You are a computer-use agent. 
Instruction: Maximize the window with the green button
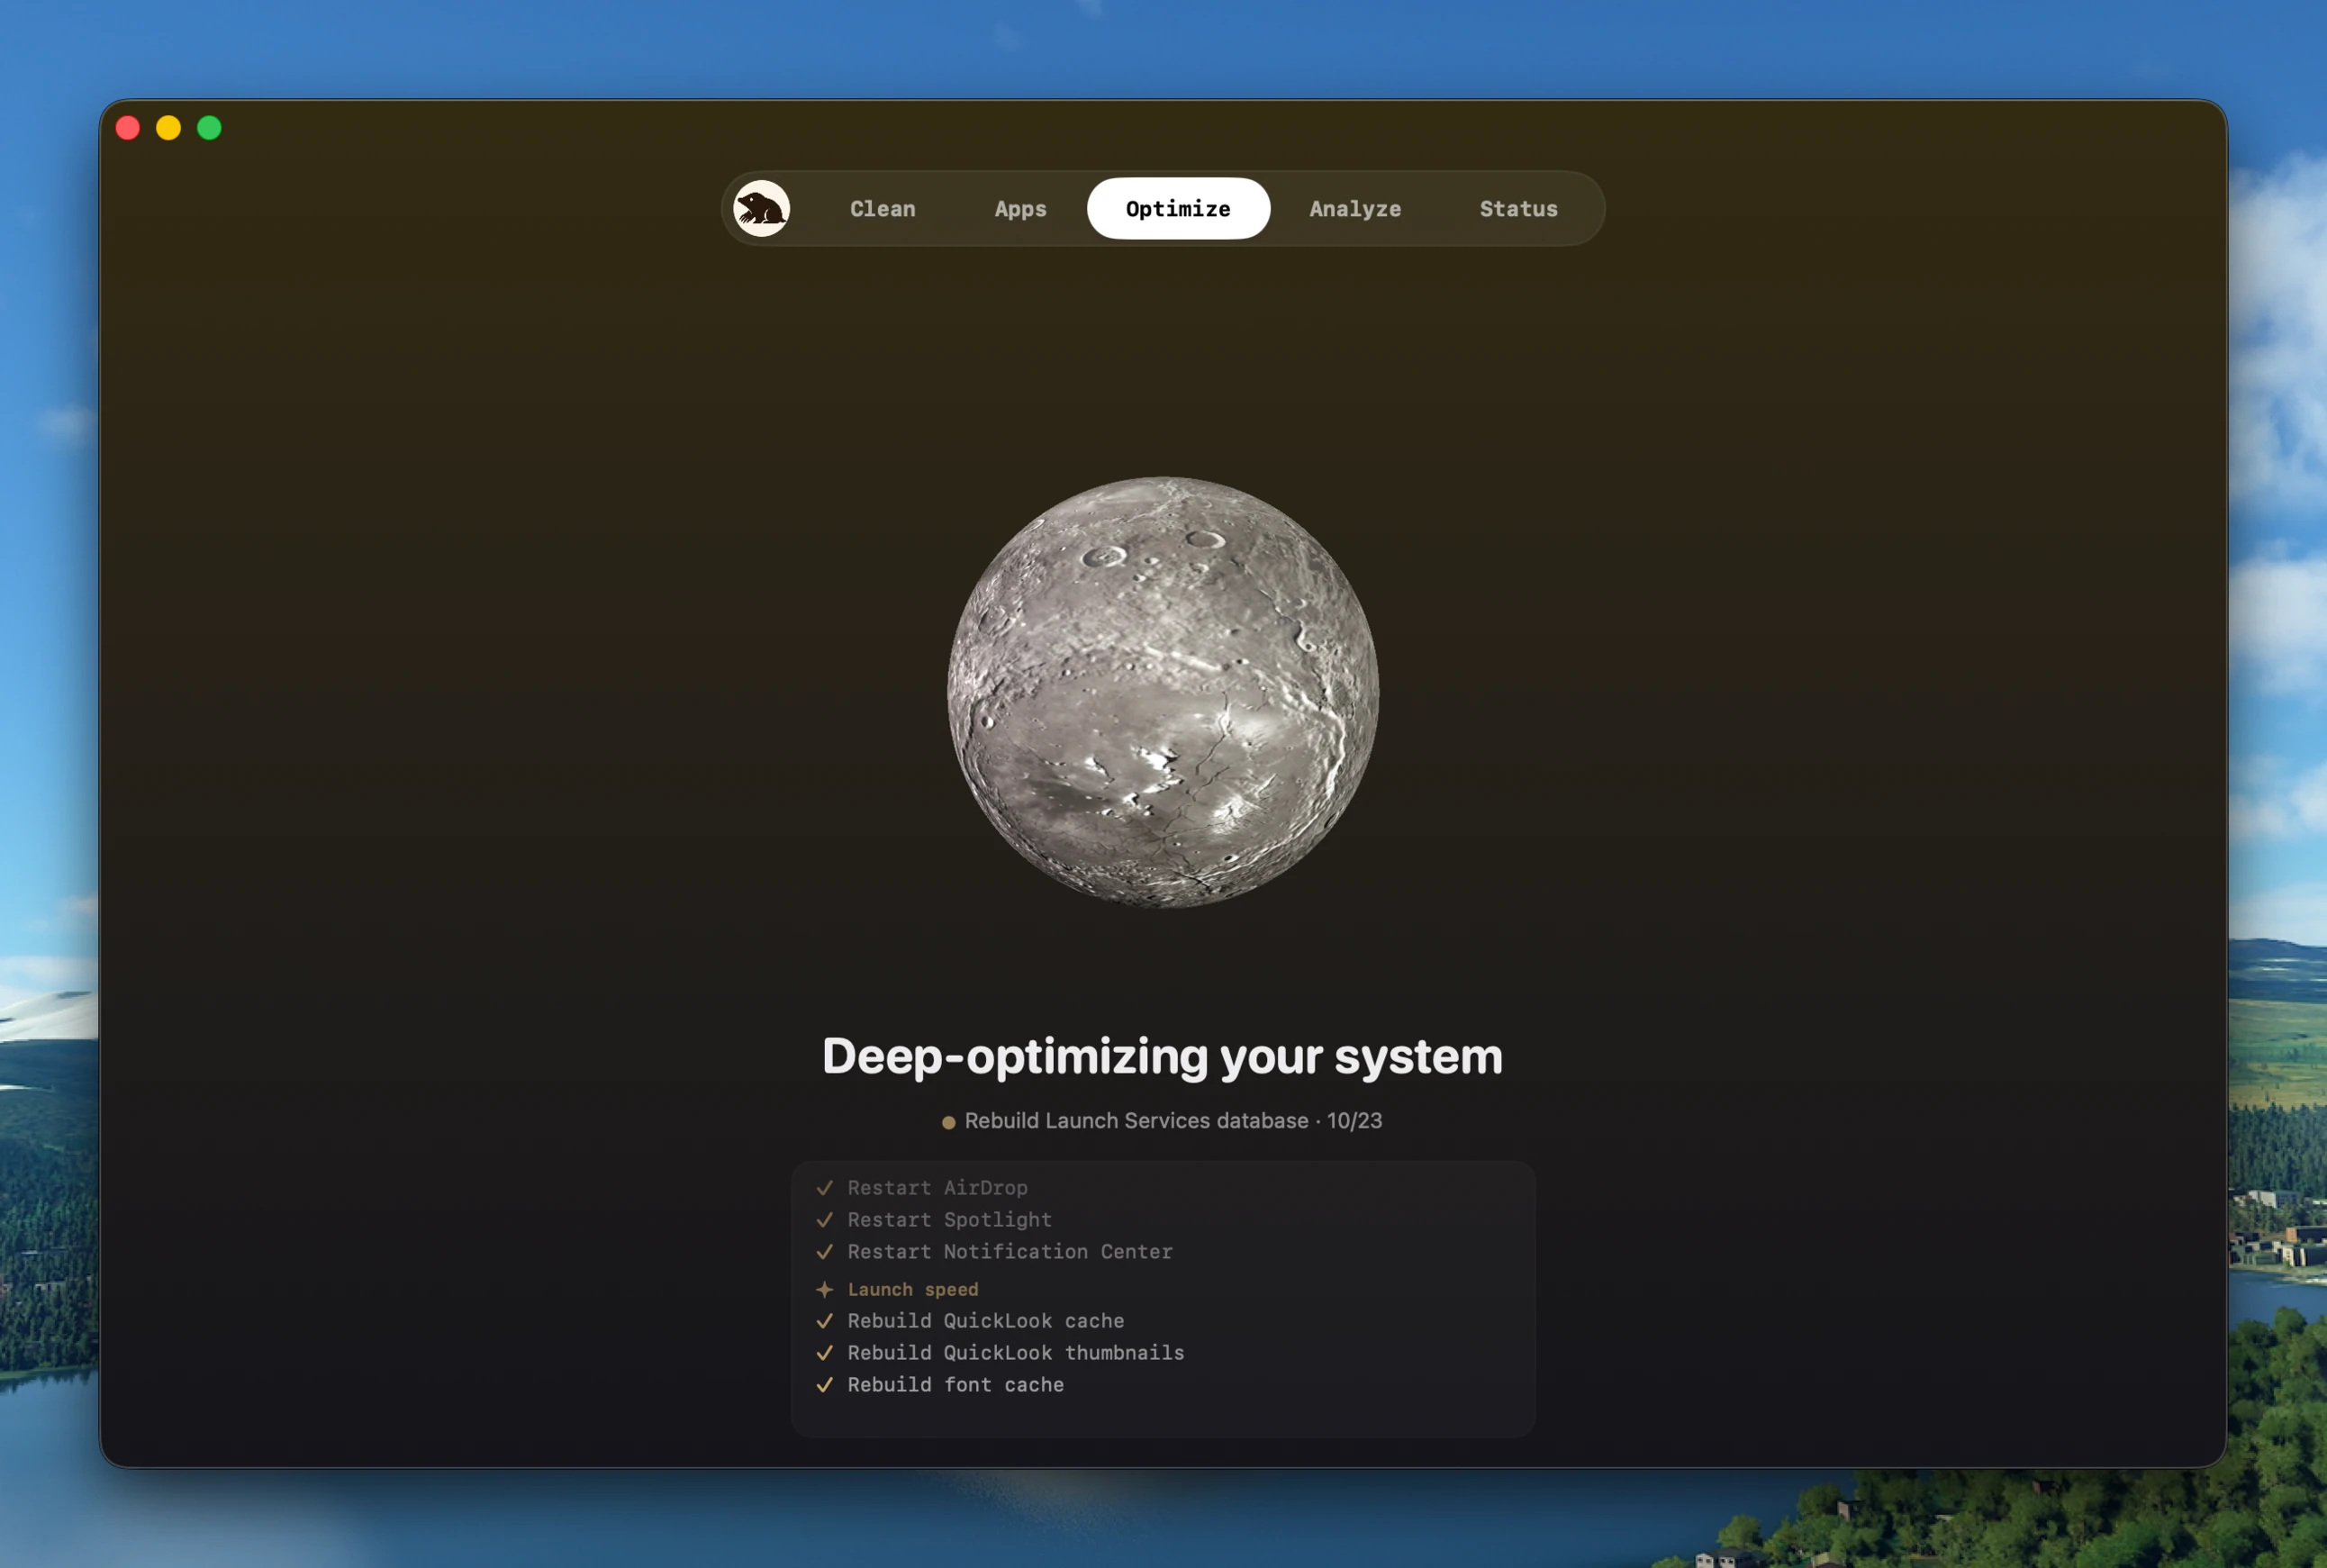point(209,128)
